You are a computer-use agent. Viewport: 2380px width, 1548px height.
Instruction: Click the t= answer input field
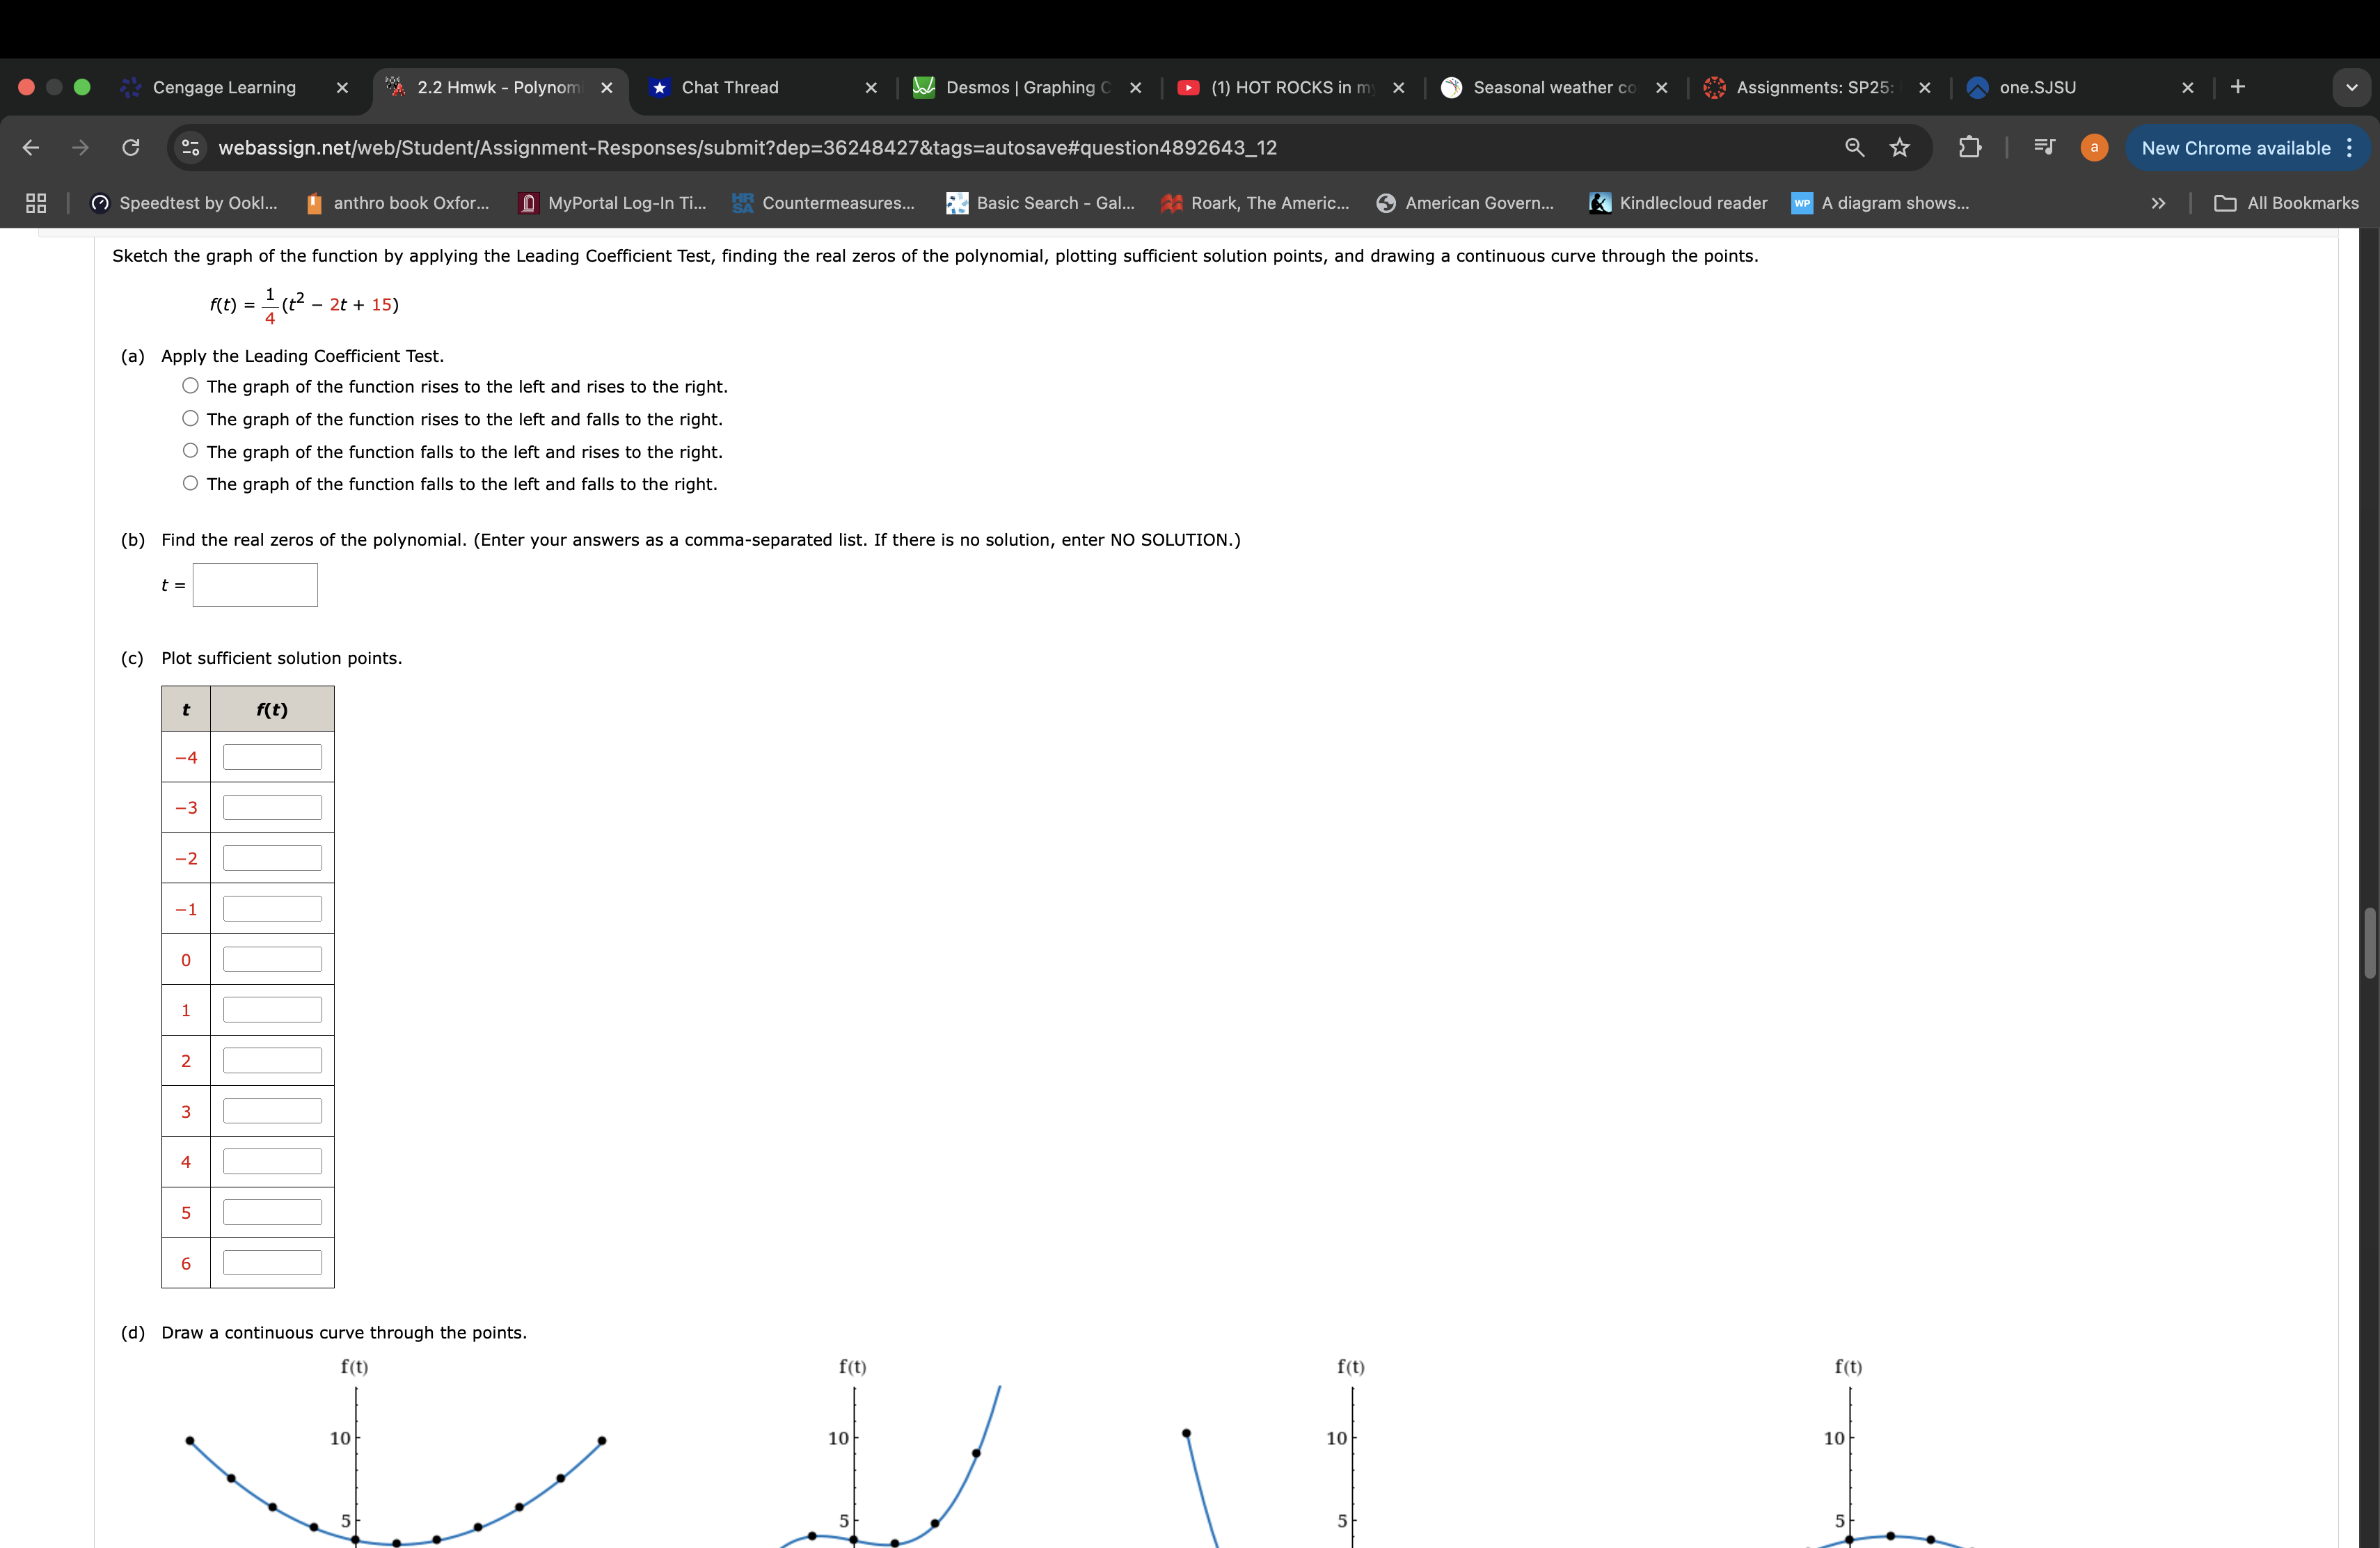point(255,584)
